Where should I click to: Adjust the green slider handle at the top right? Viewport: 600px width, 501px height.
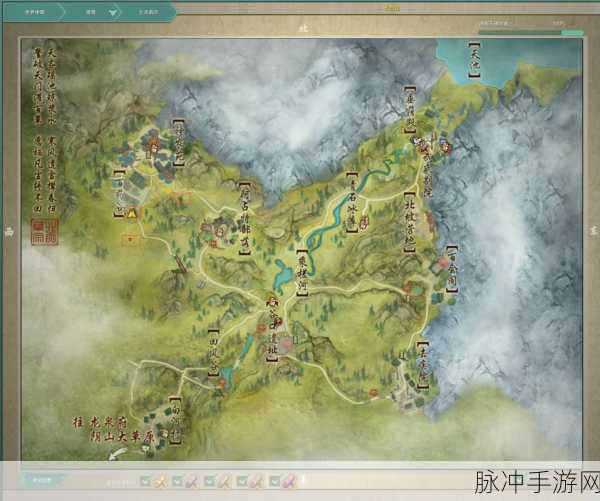click(x=572, y=33)
